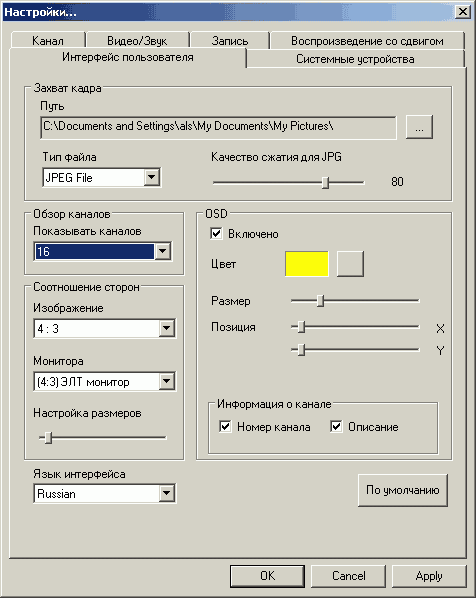
Task: Open the Видео/Звук tab
Action: 137,40
